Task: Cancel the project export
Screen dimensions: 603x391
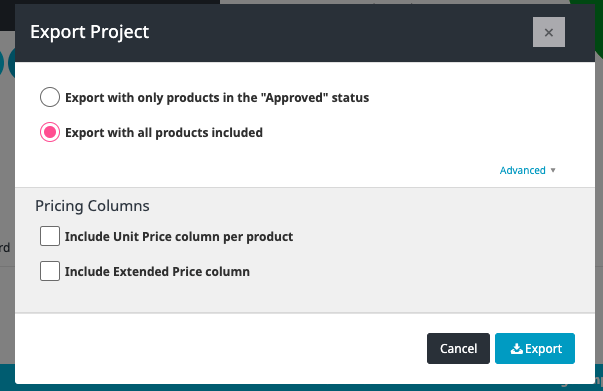Action: pos(458,348)
